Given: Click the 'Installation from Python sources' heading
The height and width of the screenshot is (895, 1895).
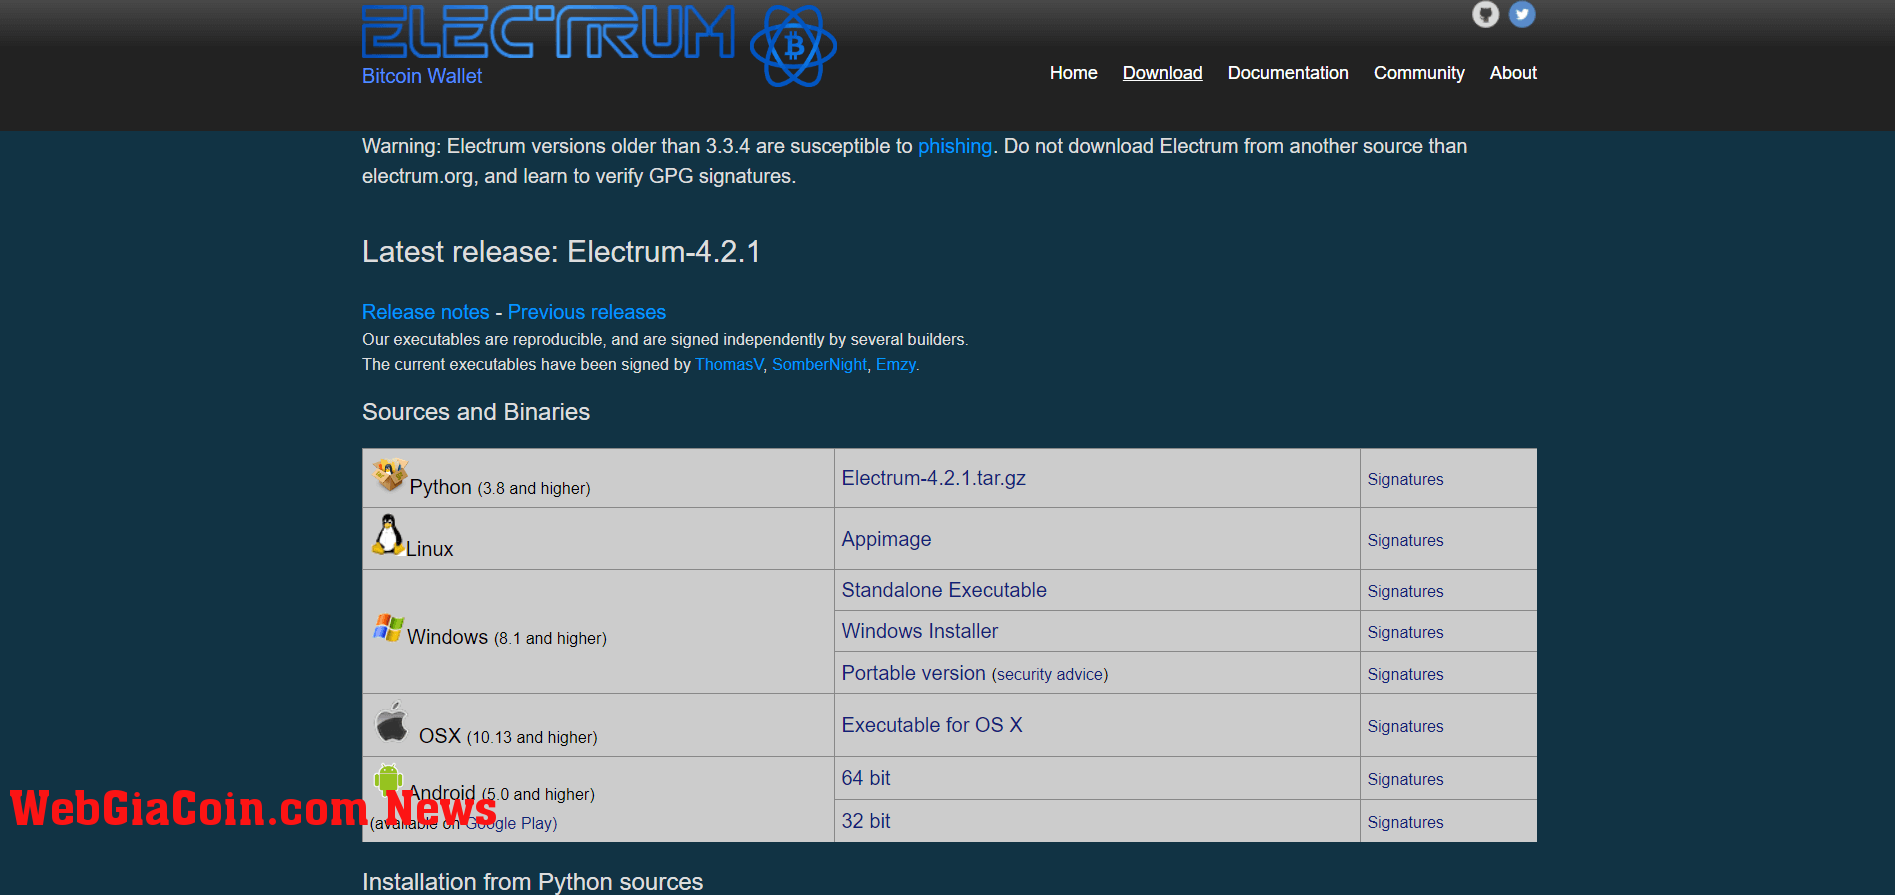Looking at the screenshot, I should pyautogui.click(x=532, y=881).
